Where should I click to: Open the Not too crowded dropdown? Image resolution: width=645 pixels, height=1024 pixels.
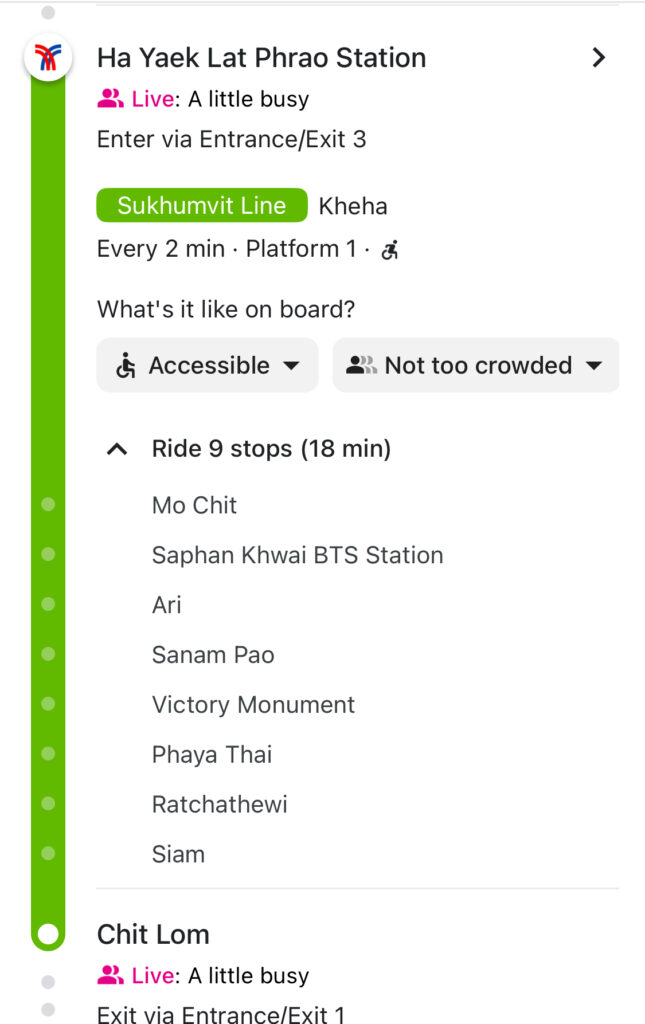tap(476, 365)
